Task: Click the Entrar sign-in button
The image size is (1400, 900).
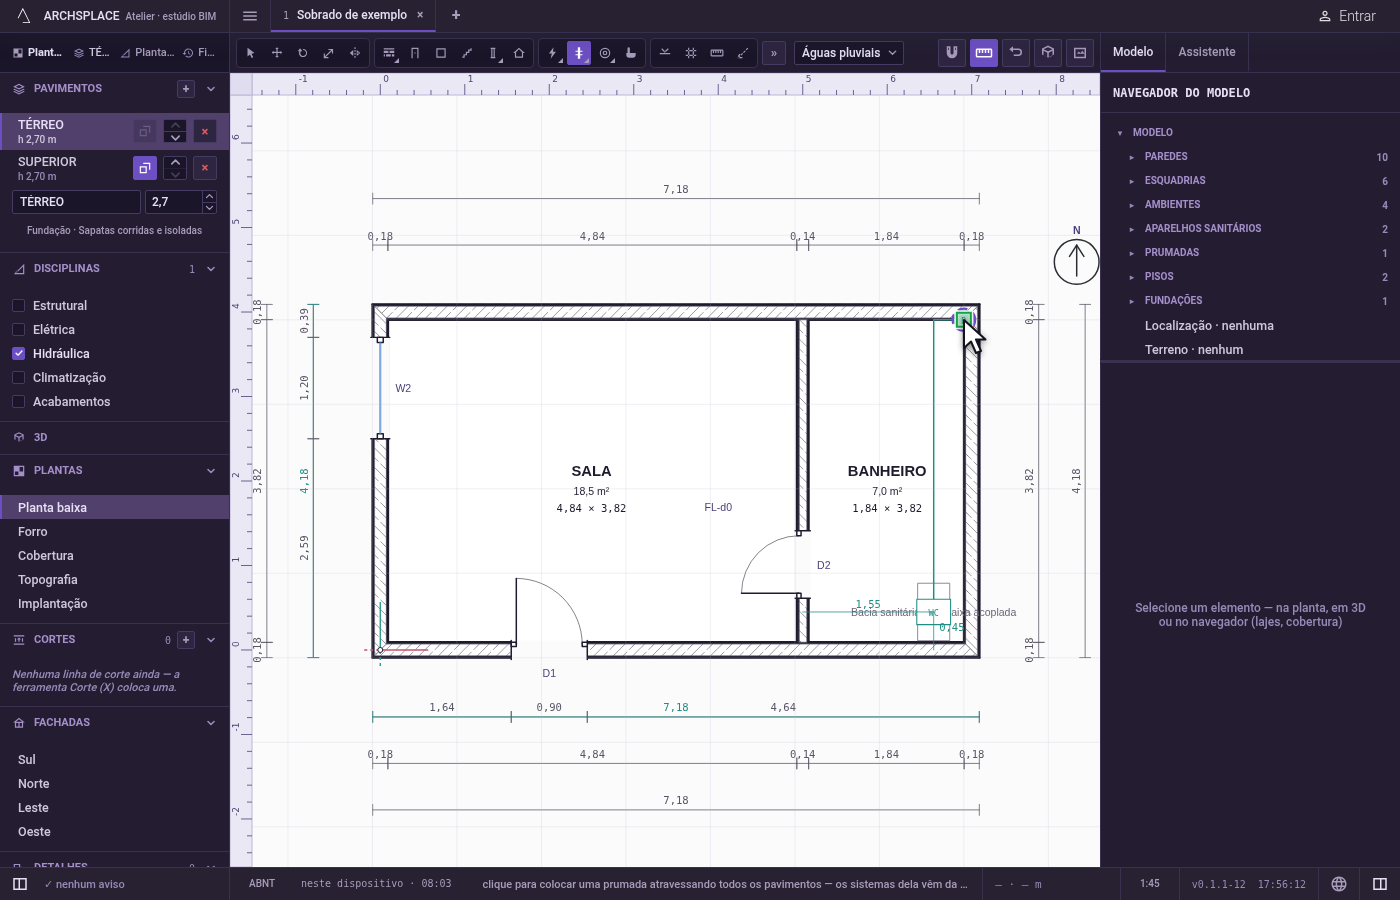Action: click(1347, 16)
